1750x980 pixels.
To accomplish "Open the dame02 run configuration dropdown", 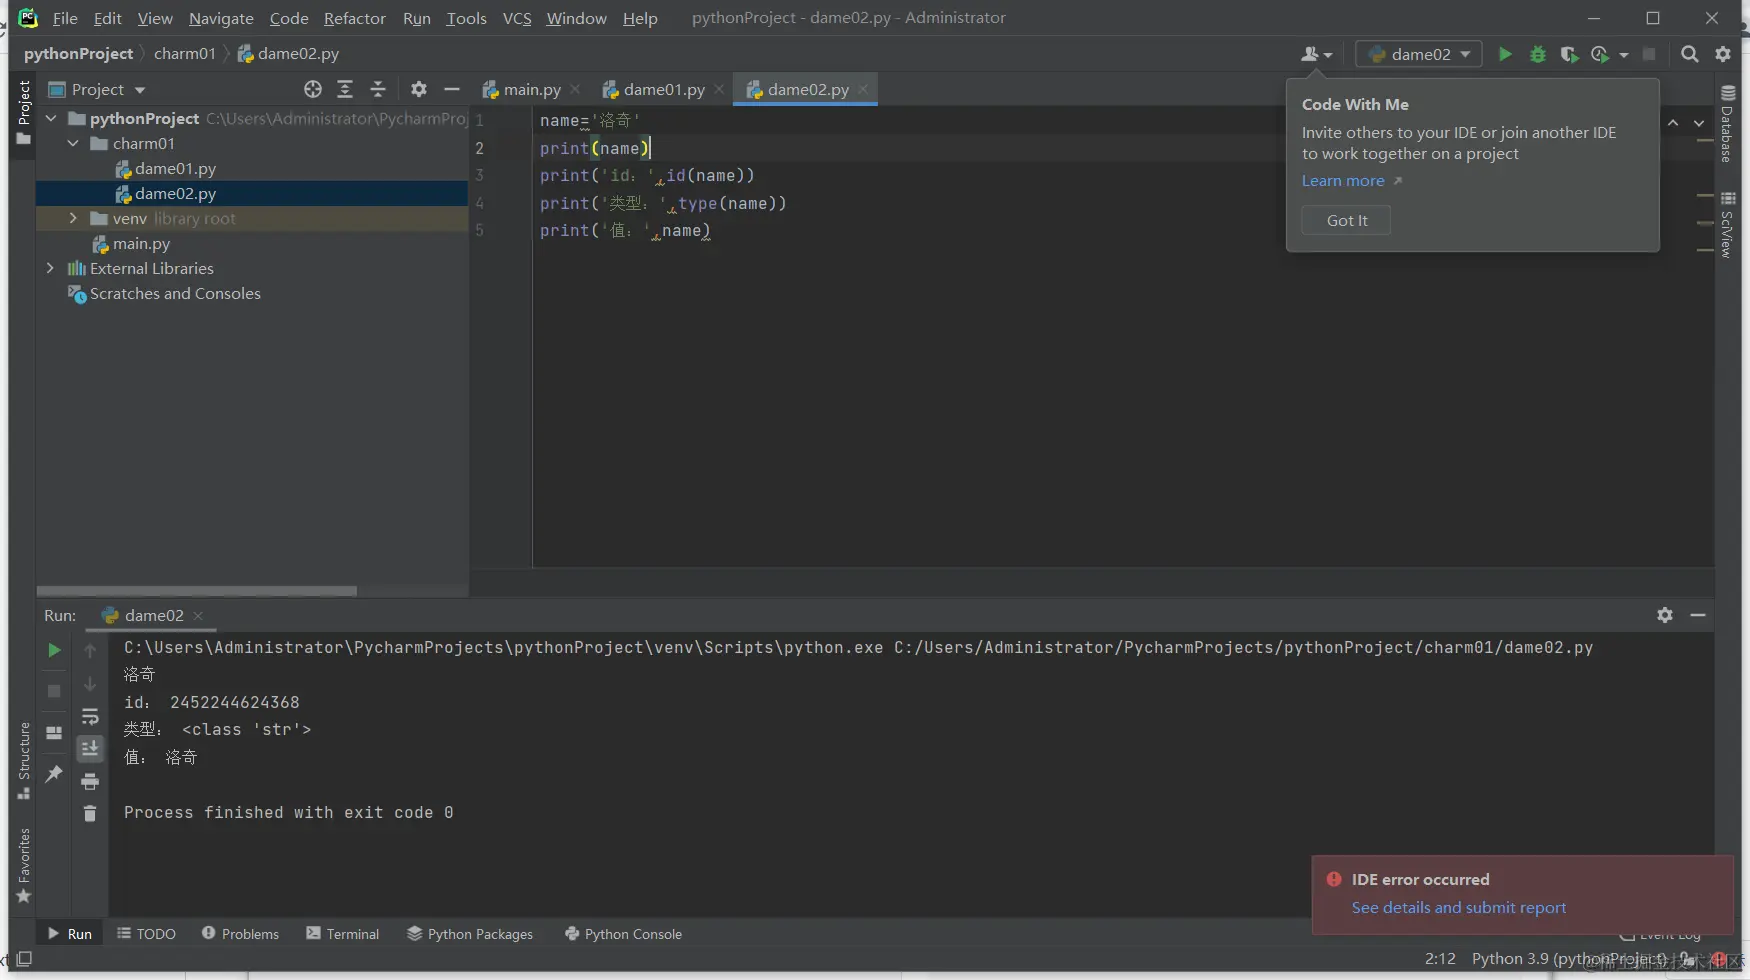I will coord(1419,54).
